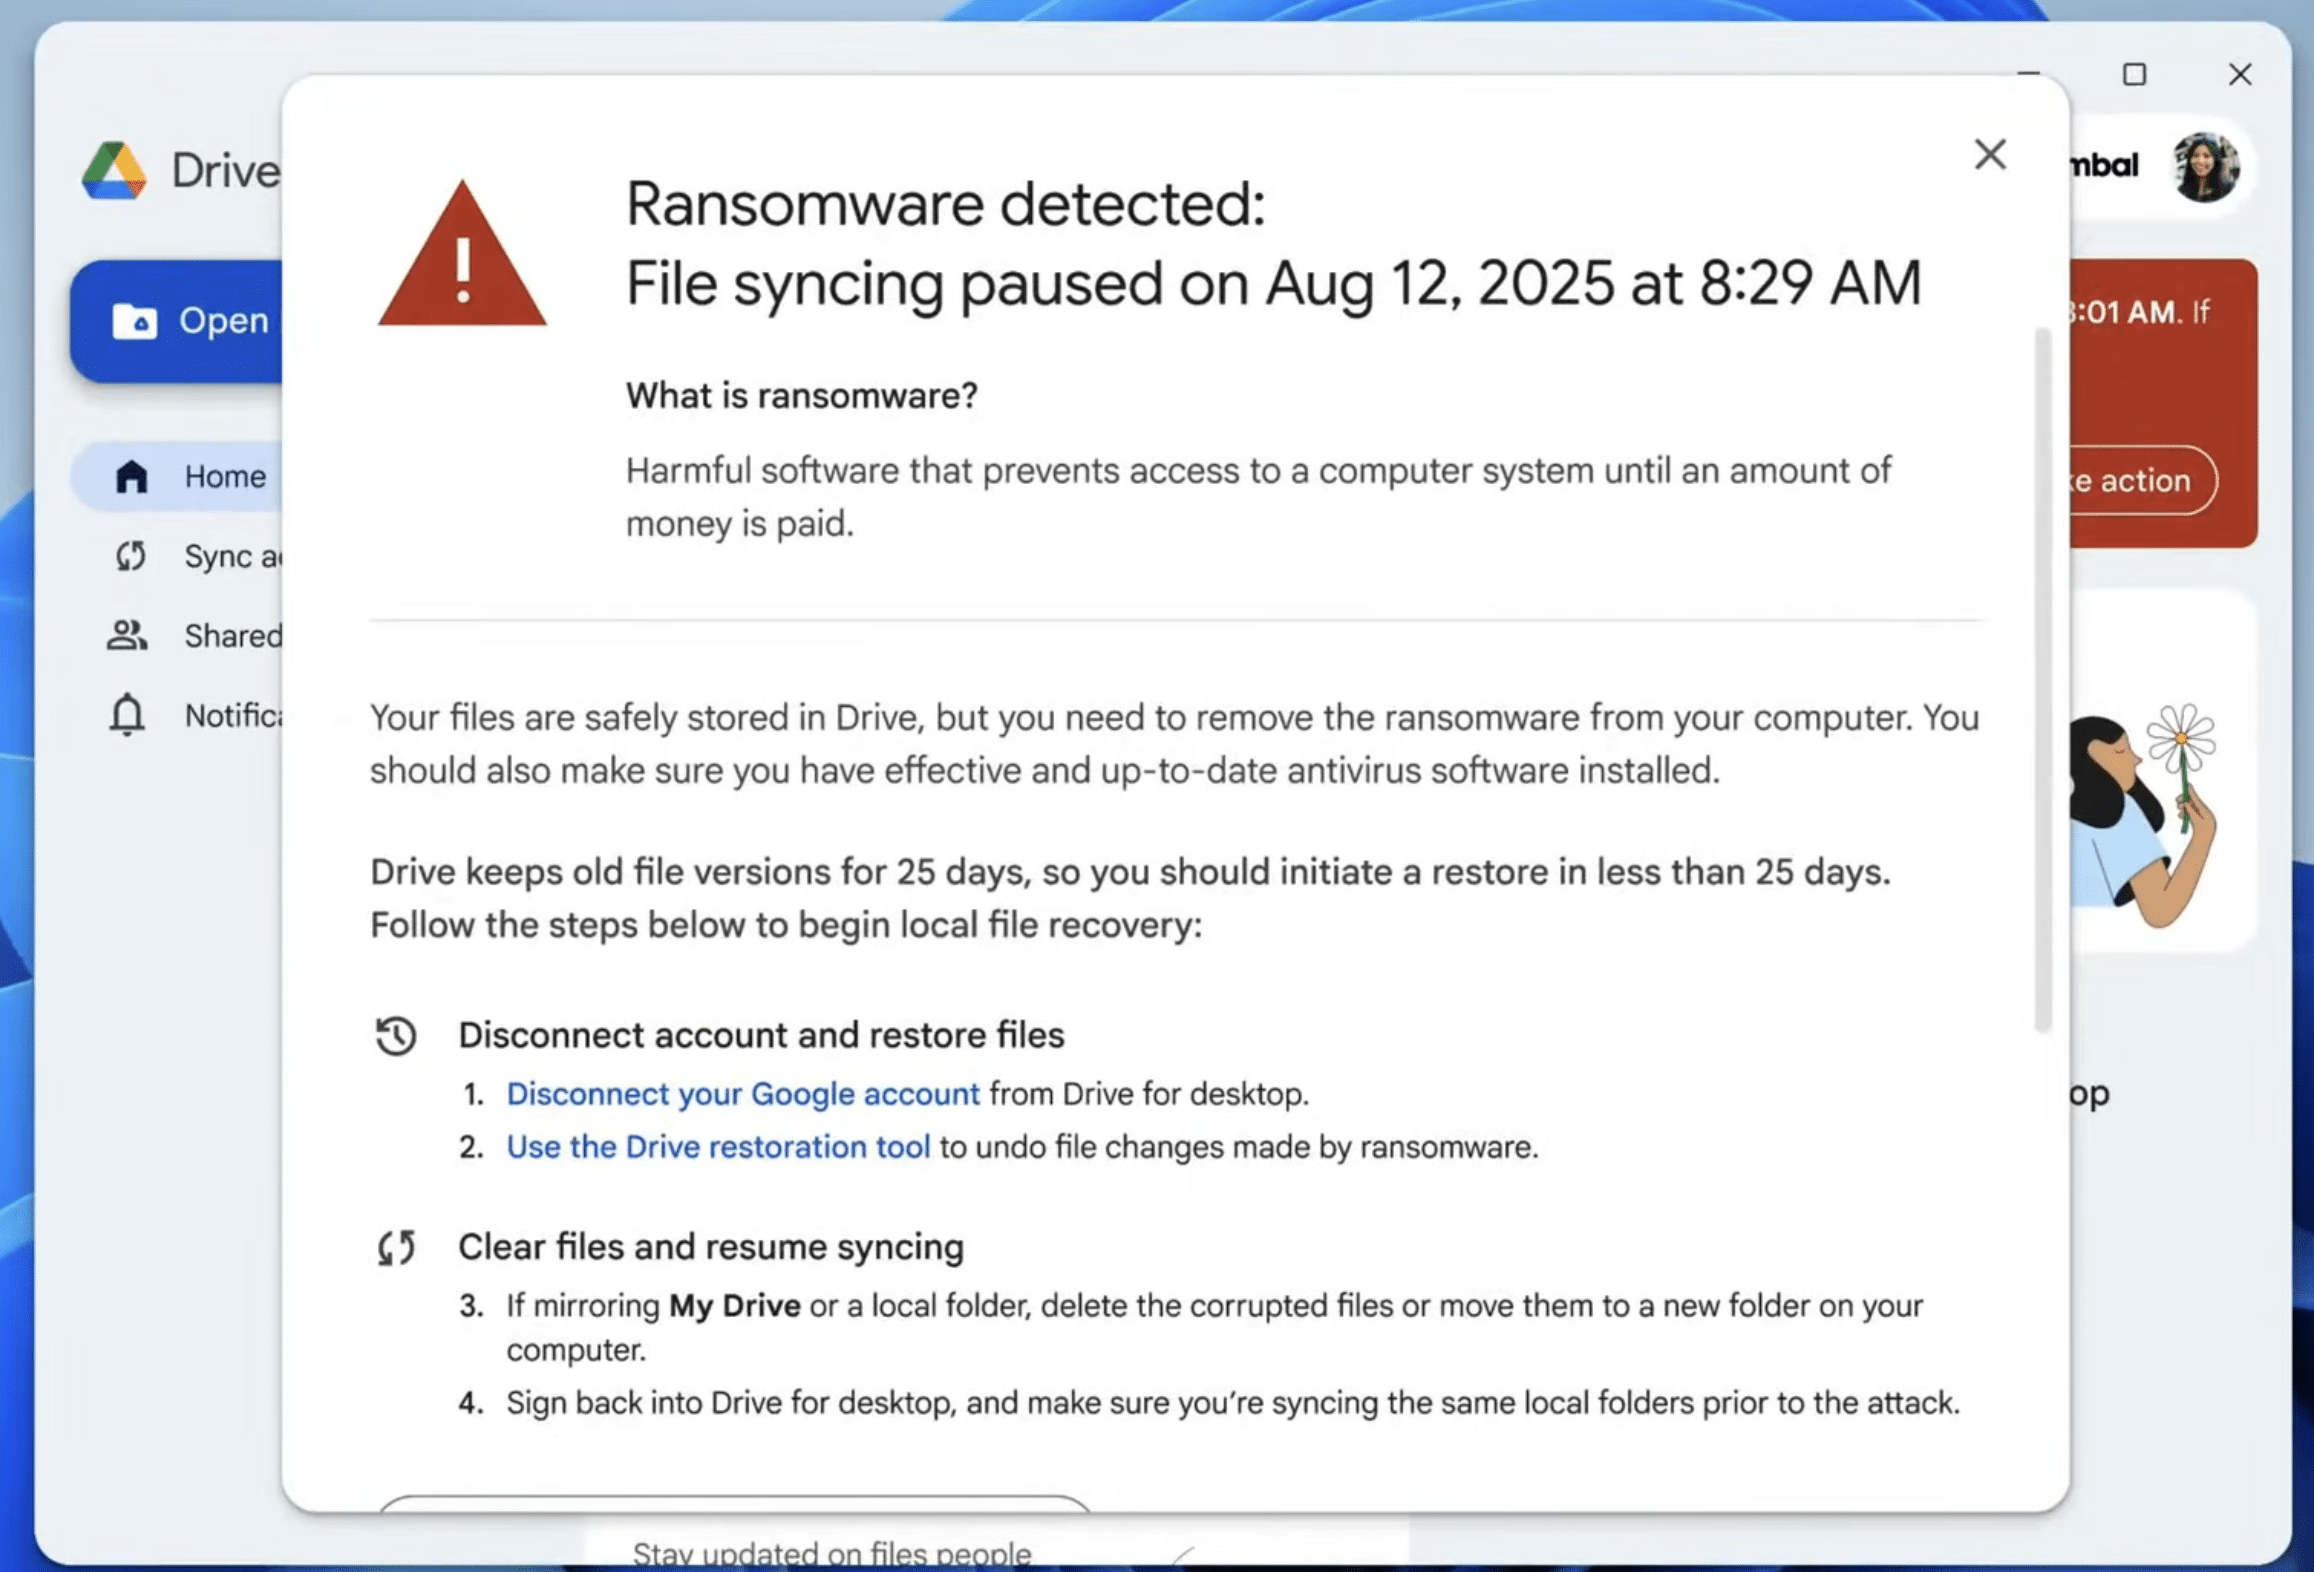
Task: Open the Use the Drive restoration tool link
Action: click(x=718, y=1147)
